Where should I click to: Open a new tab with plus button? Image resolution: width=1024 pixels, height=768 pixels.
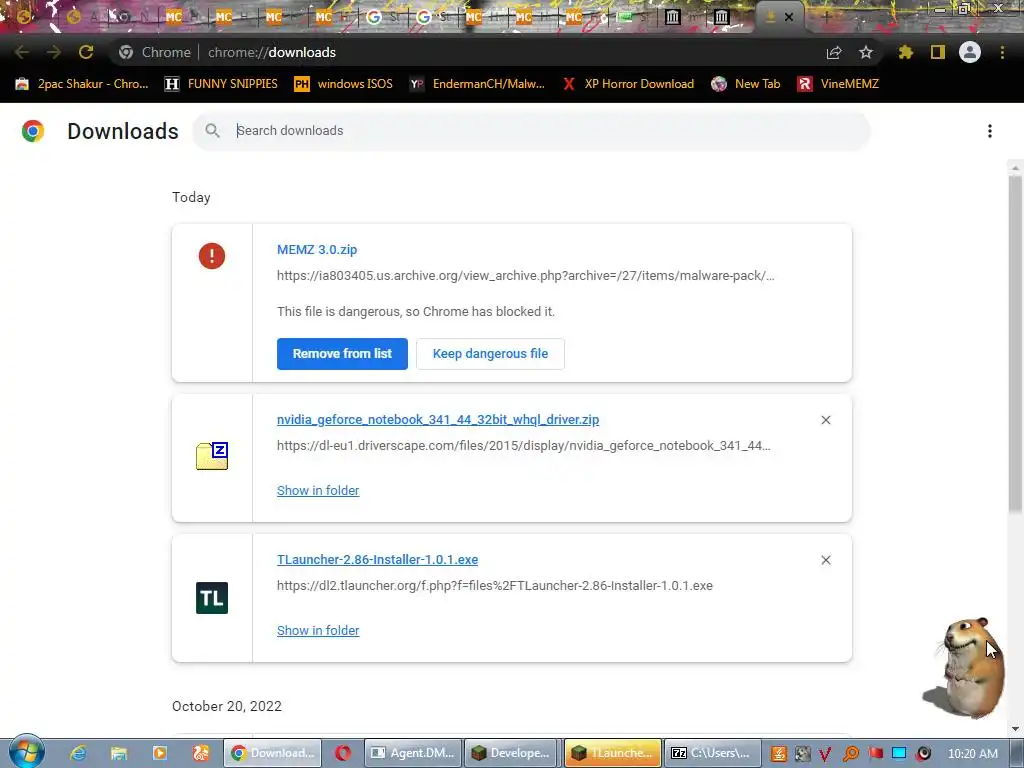(825, 18)
